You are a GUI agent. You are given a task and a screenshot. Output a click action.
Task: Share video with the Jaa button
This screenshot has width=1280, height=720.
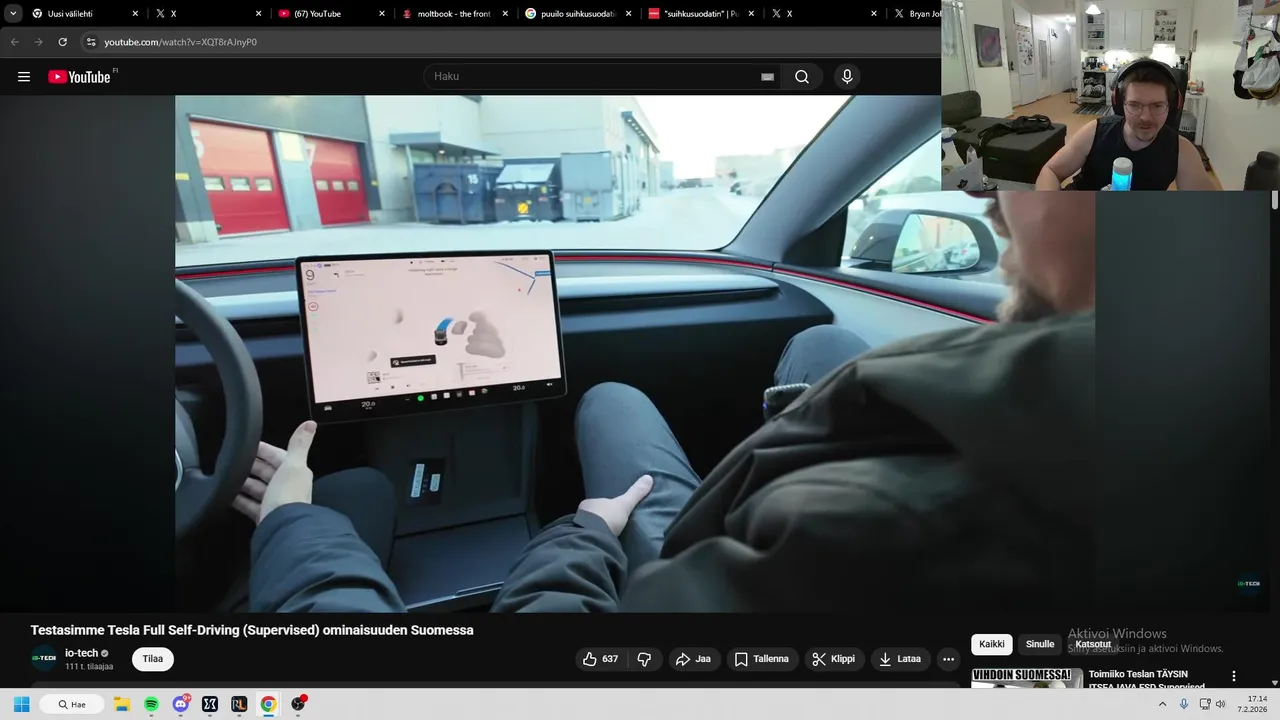694,659
